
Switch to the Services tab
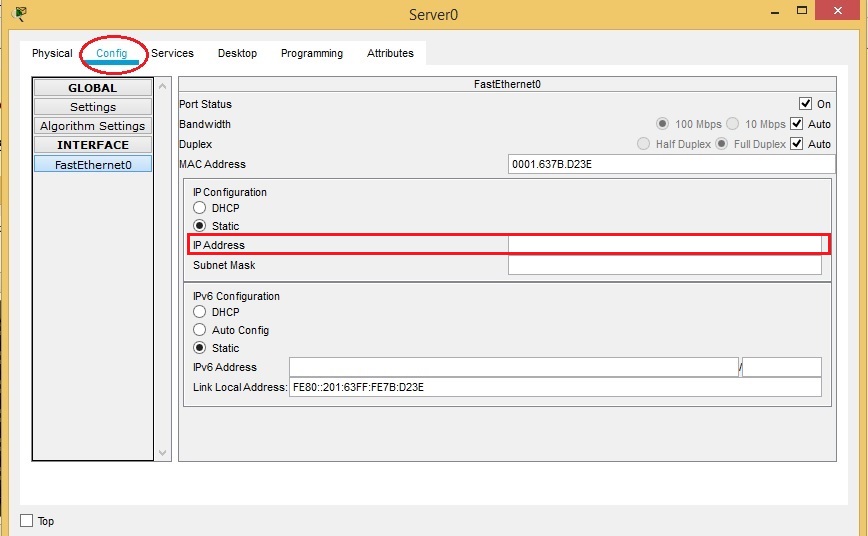[172, 53]
